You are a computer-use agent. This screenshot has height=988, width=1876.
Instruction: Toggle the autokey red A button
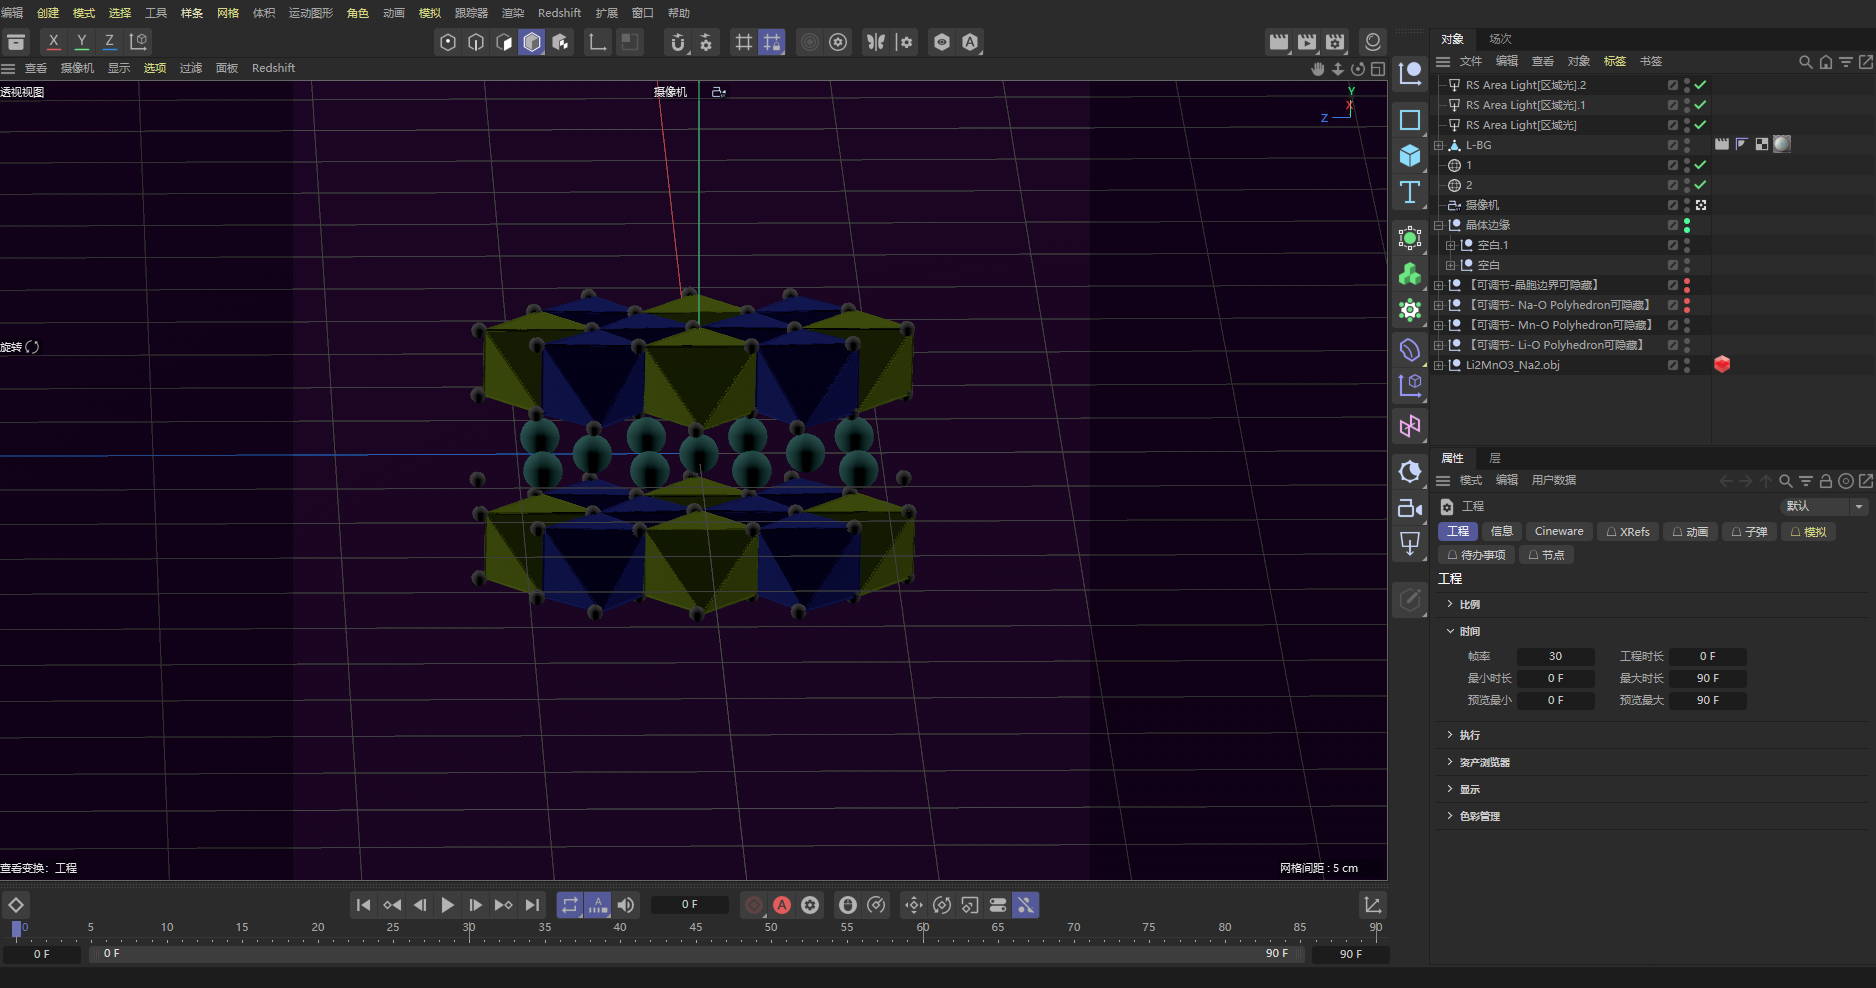(782, 905)
